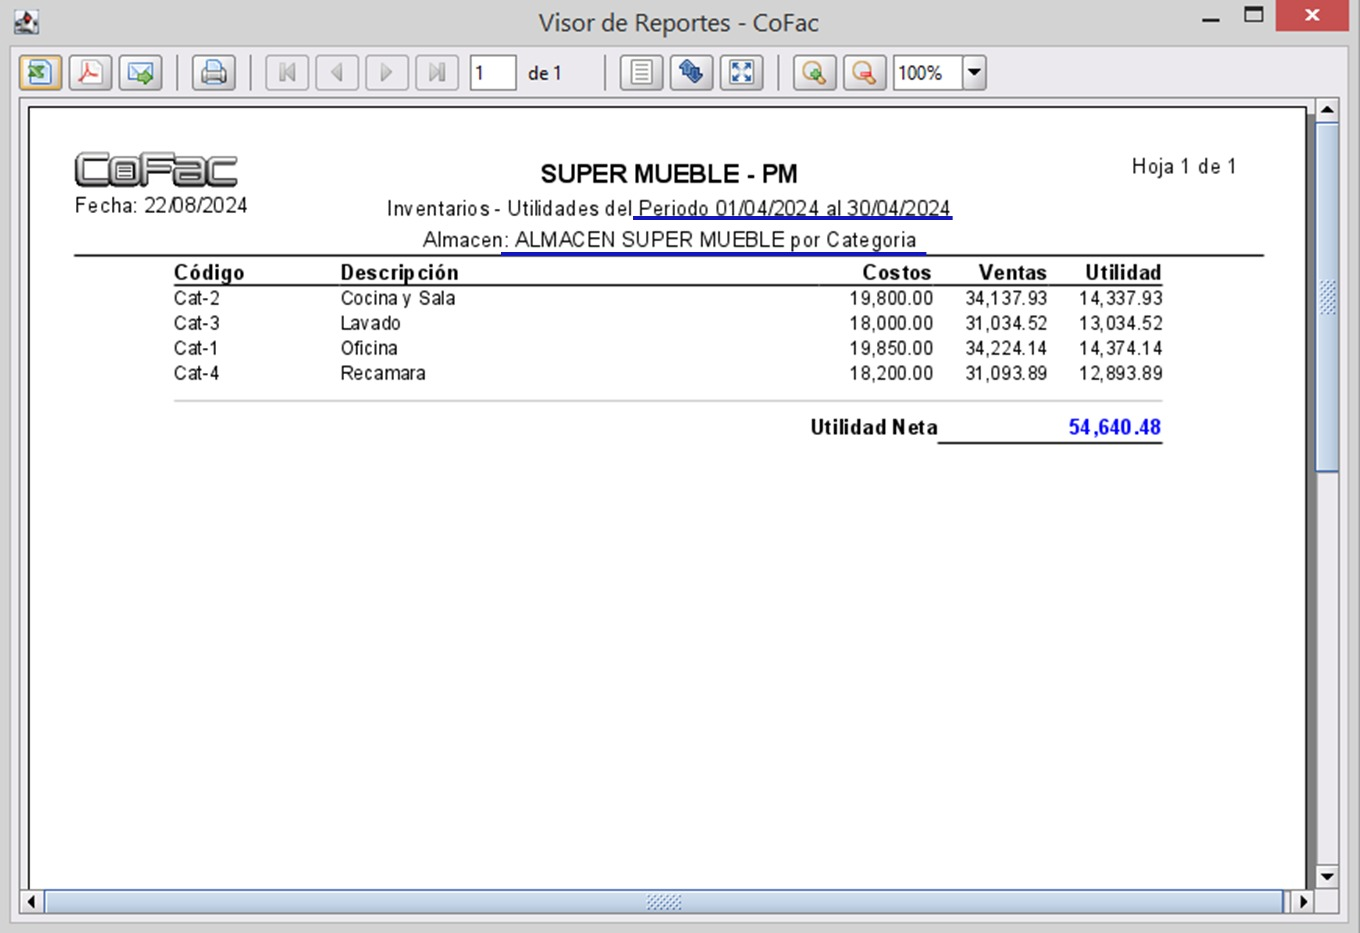
Task: Click the horizontal scrollbar thumb
Action: pyautogui.click(x=664, y=901)
